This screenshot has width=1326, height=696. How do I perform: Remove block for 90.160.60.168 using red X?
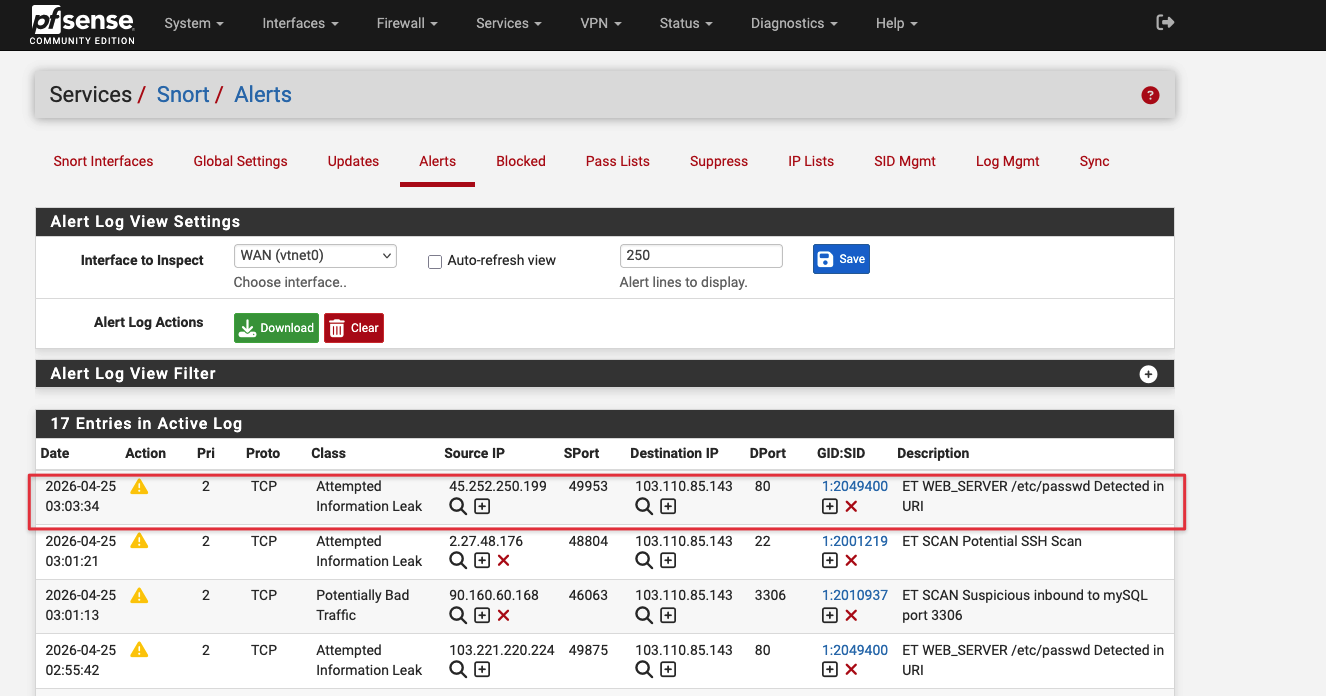(504, 615)
